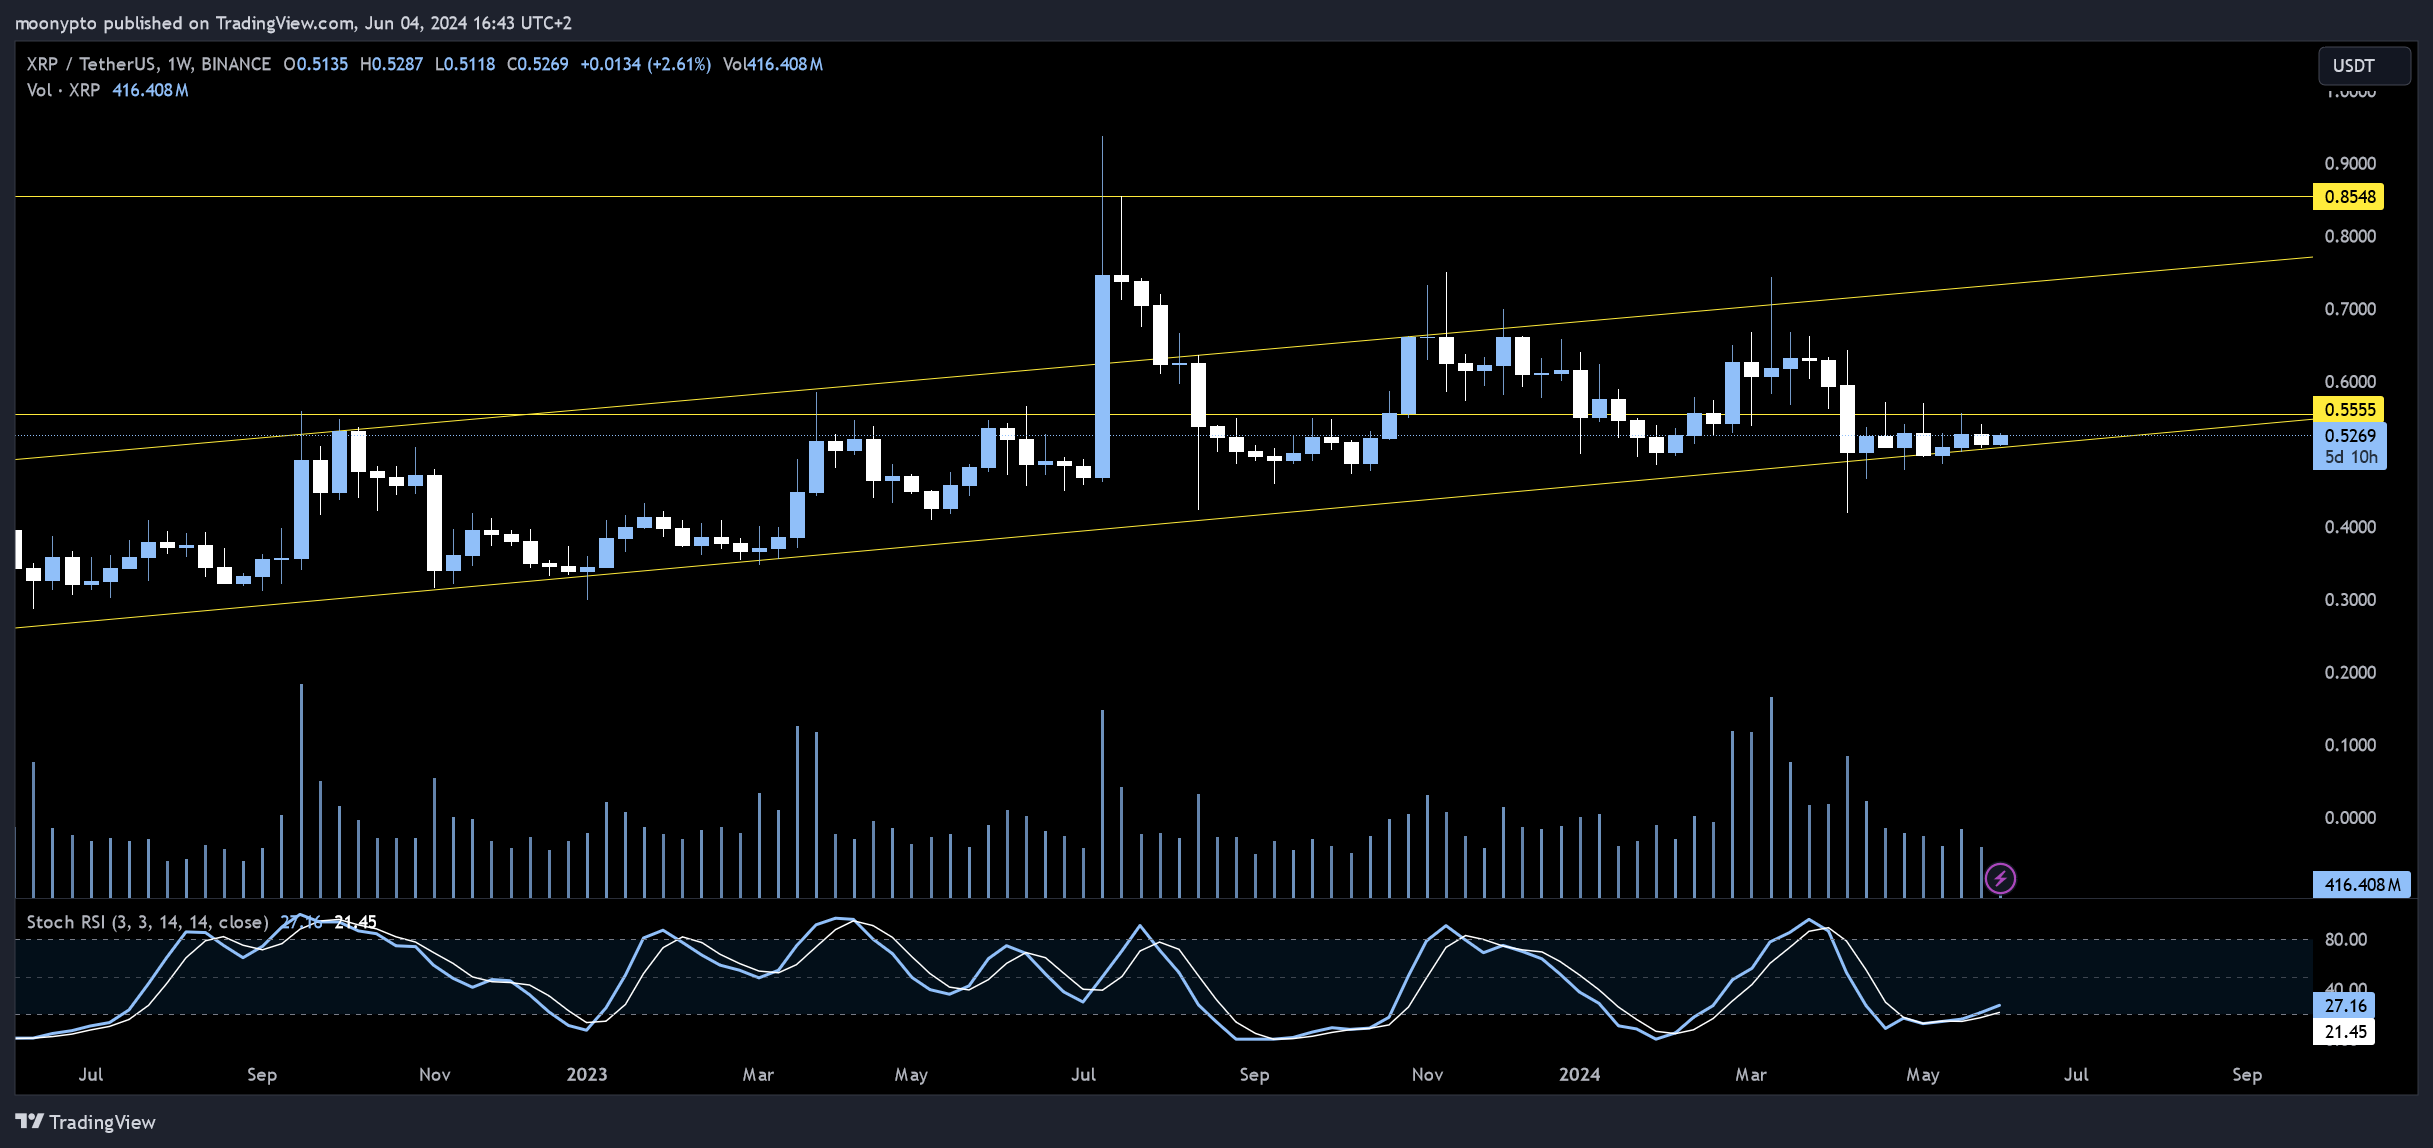Click the 27.16 Stoch RSI value label

coord(2343,1006)
